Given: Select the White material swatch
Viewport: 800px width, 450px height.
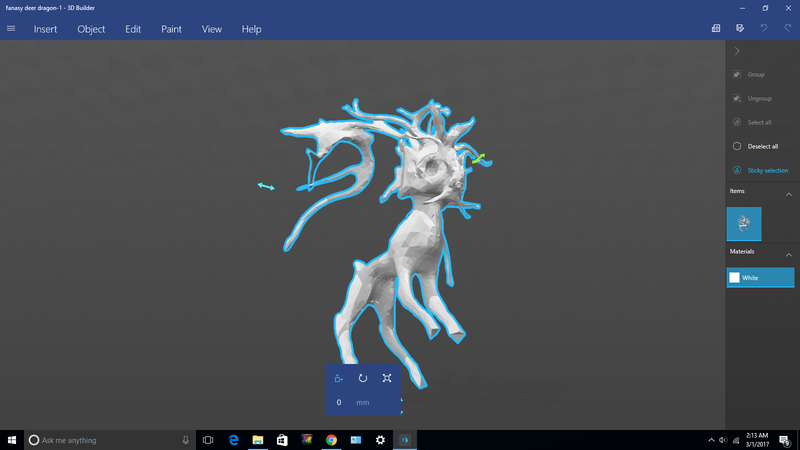Looking at the screenshot, I should (x=760, y=278).
